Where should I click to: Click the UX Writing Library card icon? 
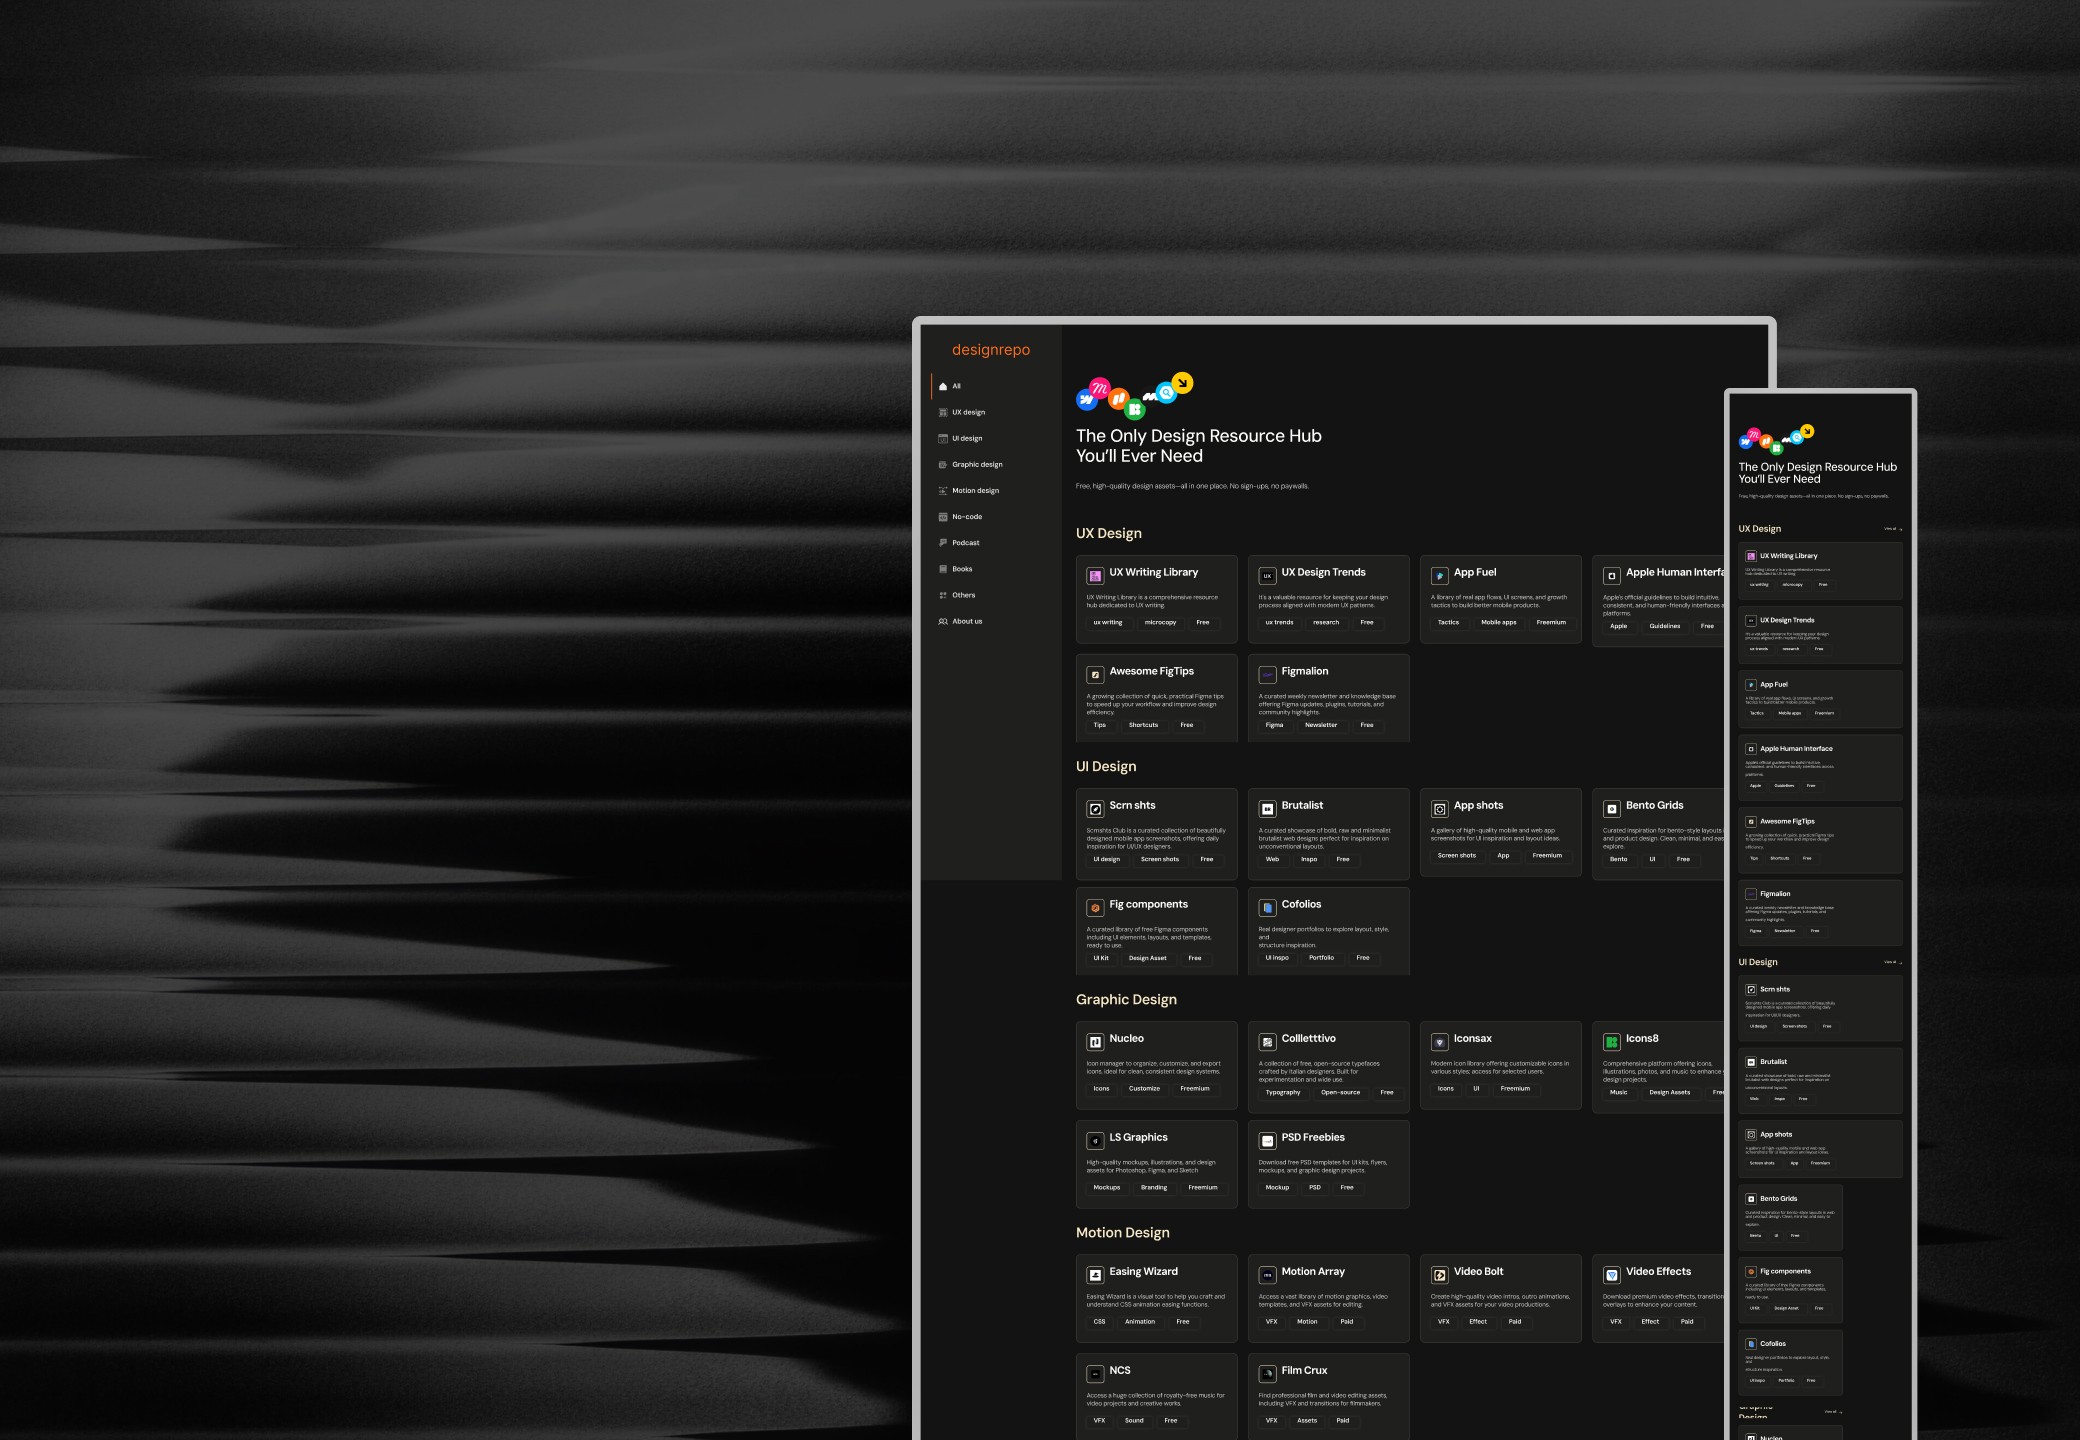coord(1095,575)
